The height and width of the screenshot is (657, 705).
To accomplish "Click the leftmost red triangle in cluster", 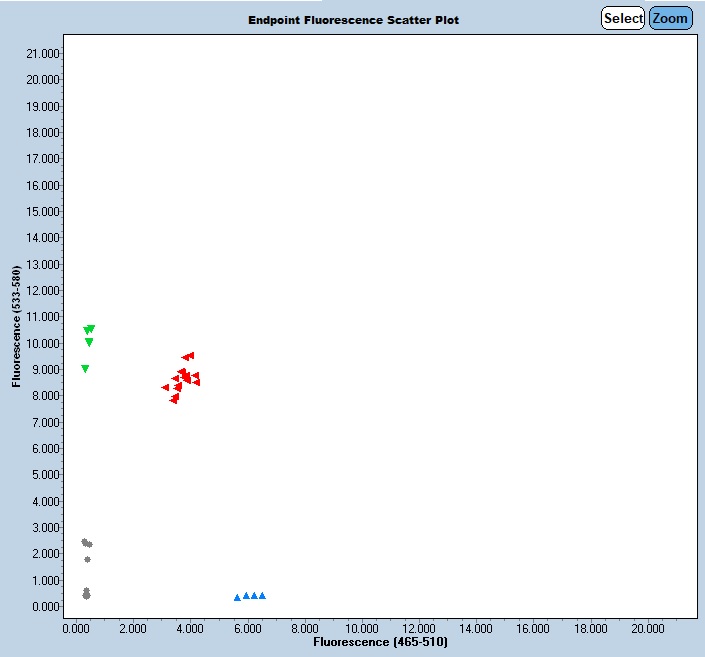I will tap(166, 387).
